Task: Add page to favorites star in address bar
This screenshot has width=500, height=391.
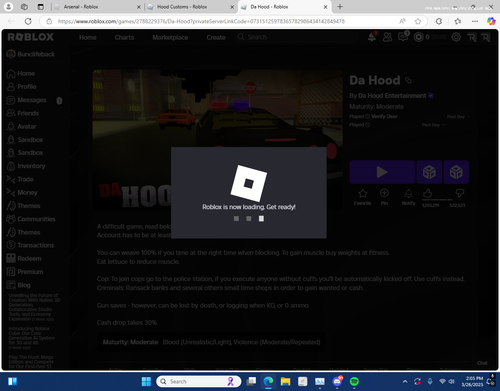Action: [x=418, y=21]
